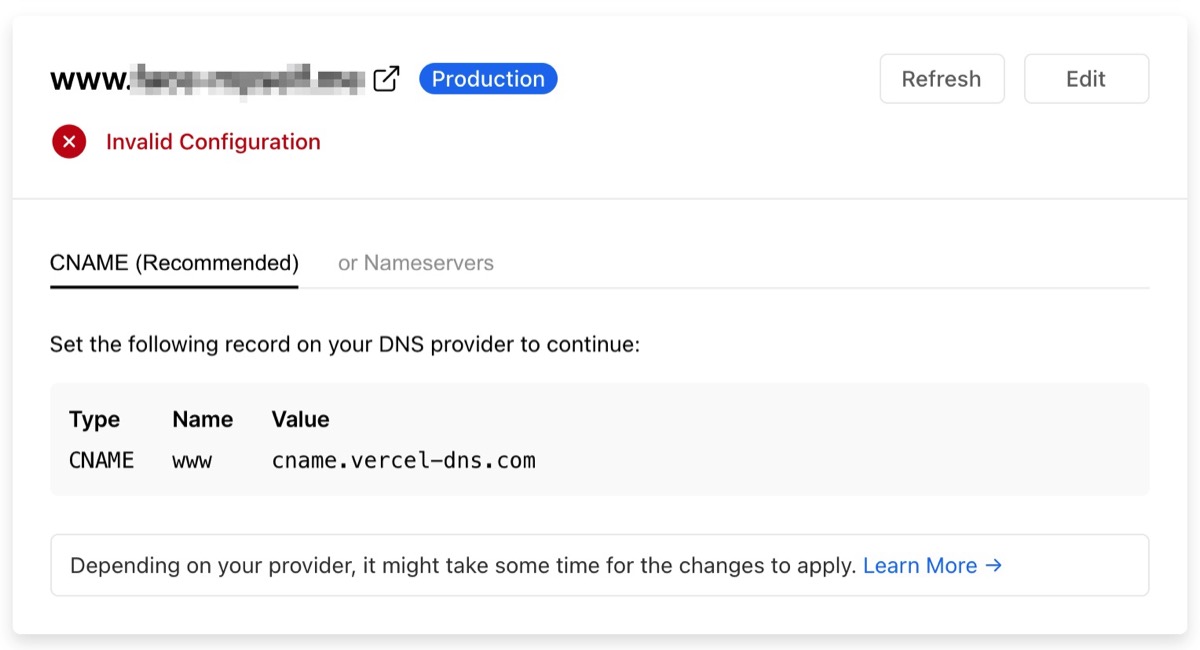This screenshot has width=1200, height=650.
Task: Click the Edit button
Action: tap(1086, 78)
